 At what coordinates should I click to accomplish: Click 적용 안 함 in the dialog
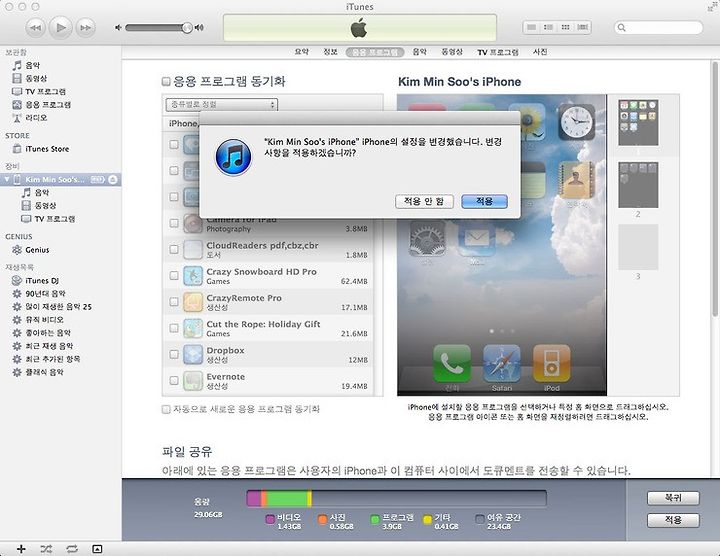(x=424, y=201)
